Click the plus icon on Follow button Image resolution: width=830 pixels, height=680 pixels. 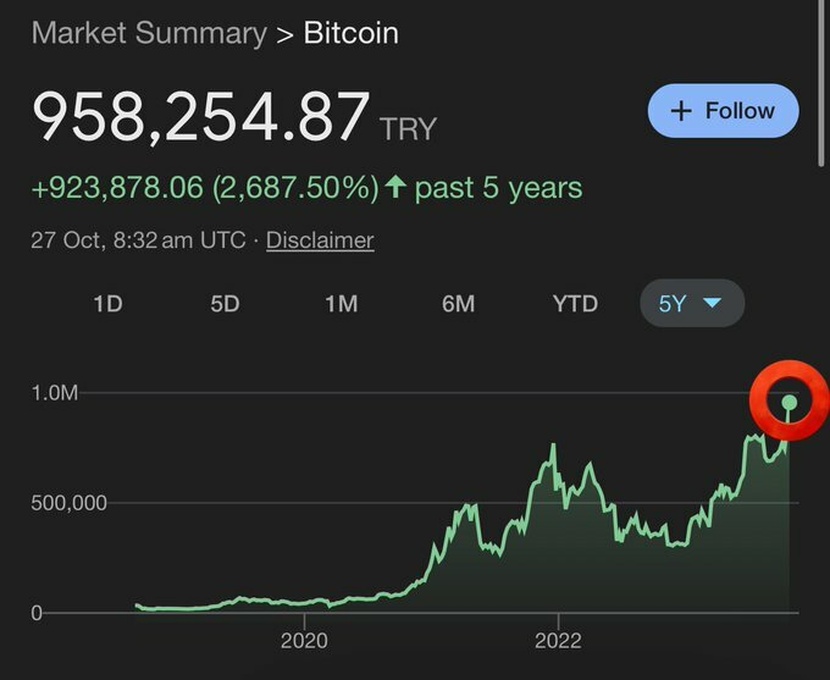pyautogui.click(x=681, y=111)
